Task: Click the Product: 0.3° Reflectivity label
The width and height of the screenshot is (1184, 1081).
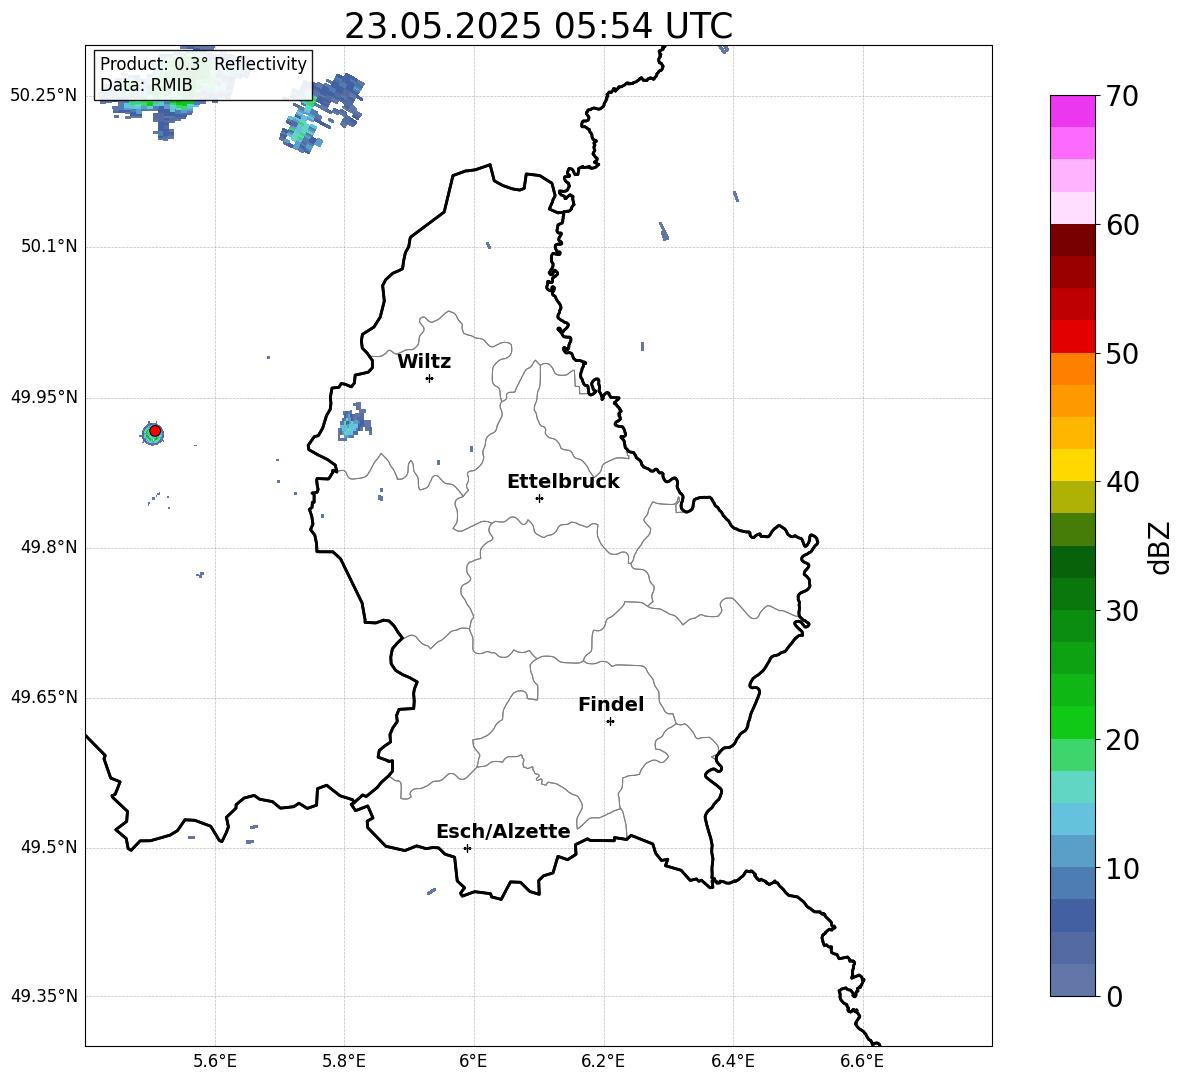Action: [203, 64]
